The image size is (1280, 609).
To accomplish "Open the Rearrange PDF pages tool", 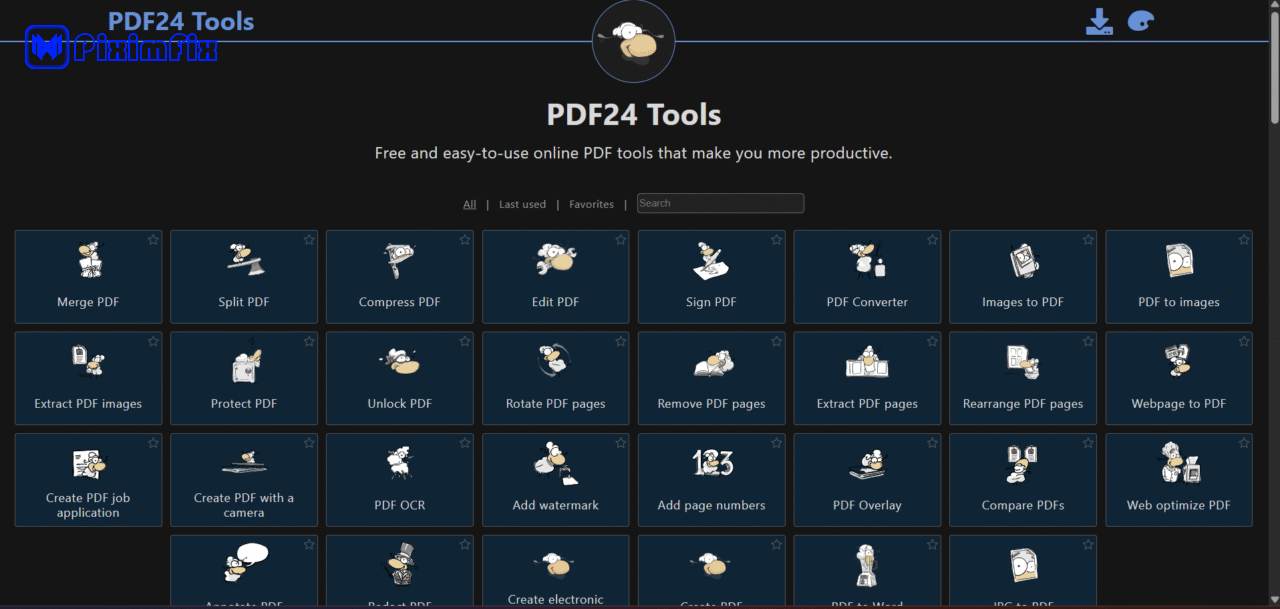I will (1023, 379).
